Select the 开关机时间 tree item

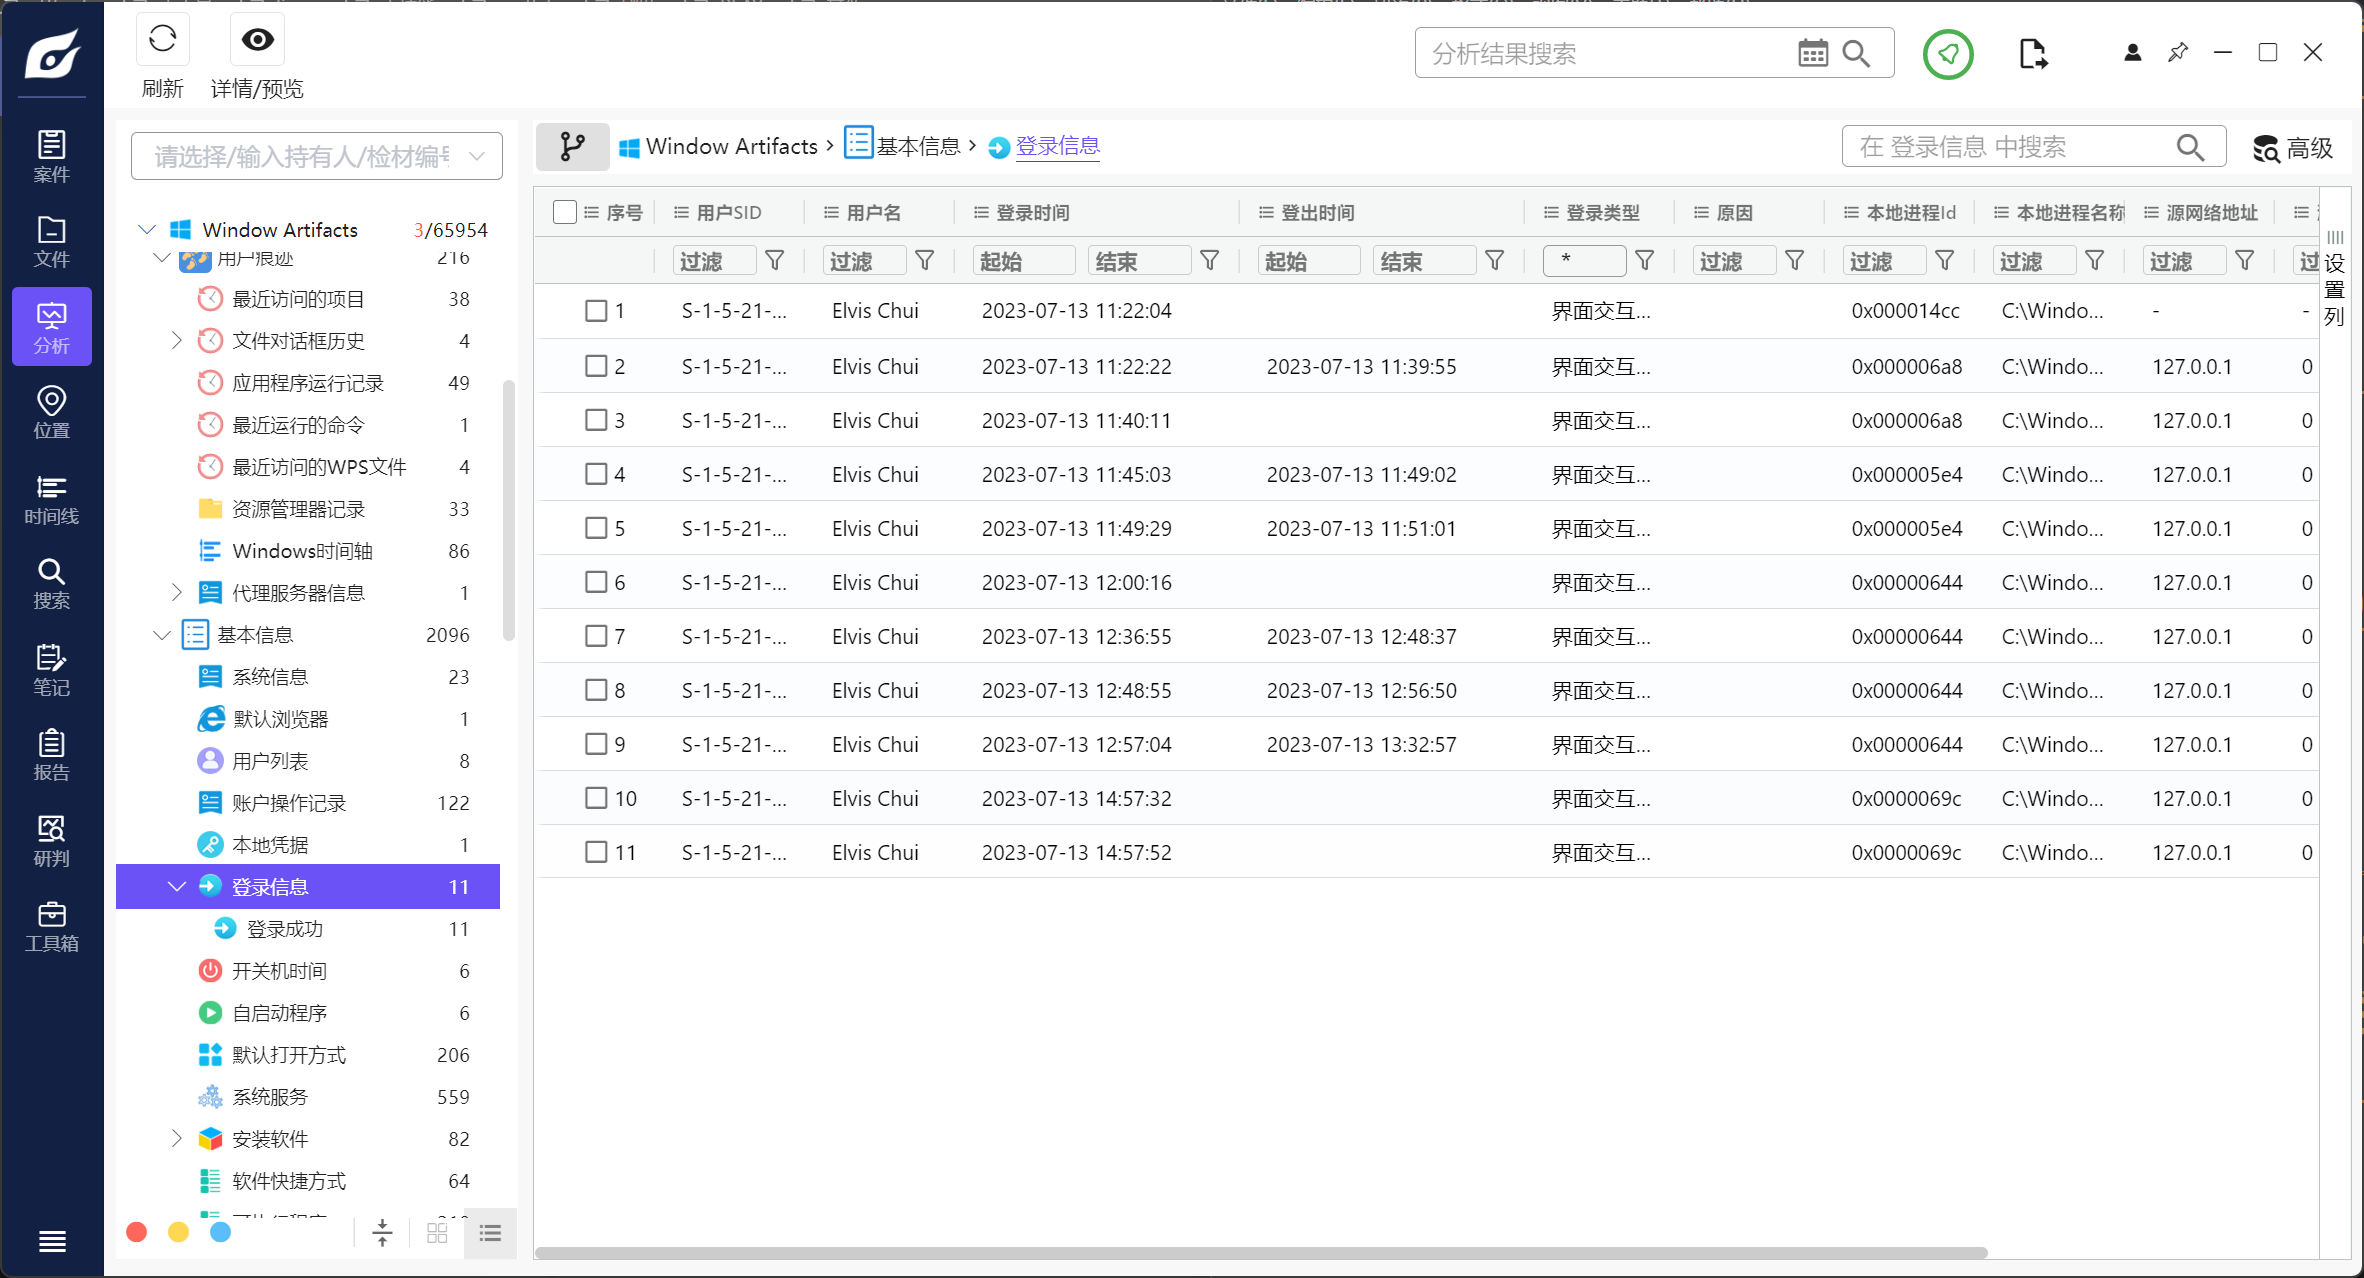pos(279,971)
